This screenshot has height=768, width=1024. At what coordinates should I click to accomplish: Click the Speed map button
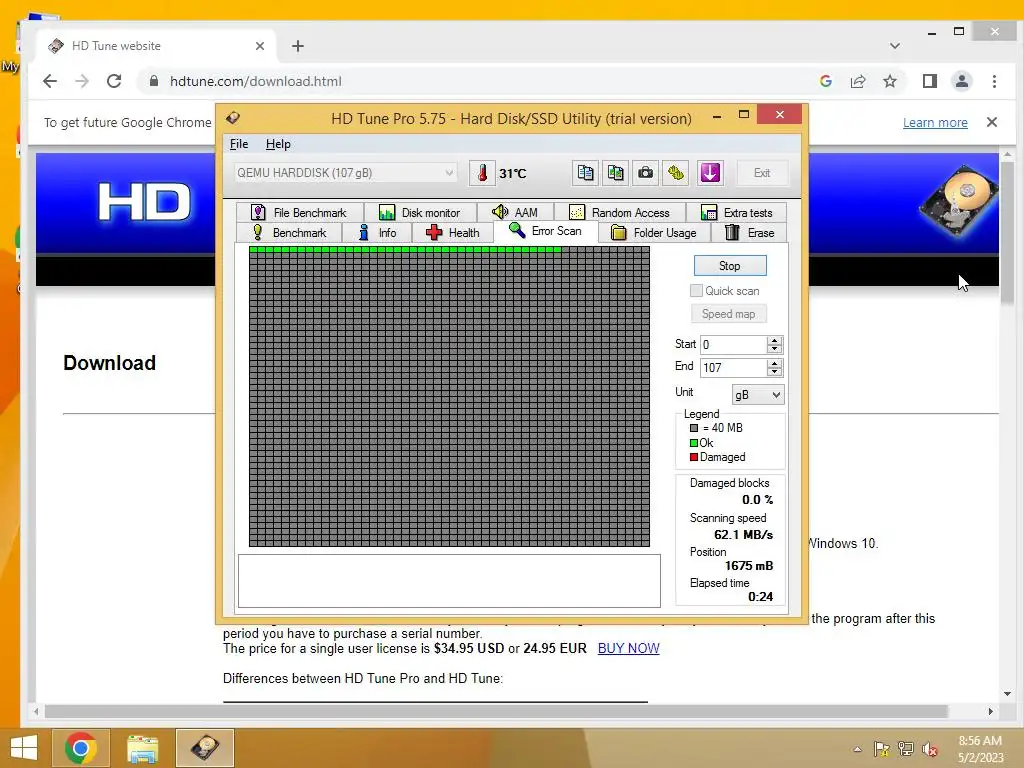pos(728,313)
